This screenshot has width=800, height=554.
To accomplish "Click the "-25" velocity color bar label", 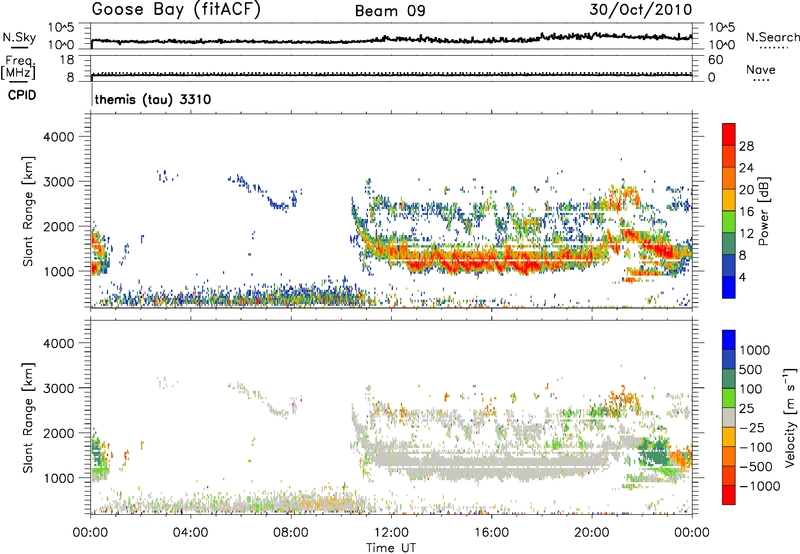I will [752, 428].
